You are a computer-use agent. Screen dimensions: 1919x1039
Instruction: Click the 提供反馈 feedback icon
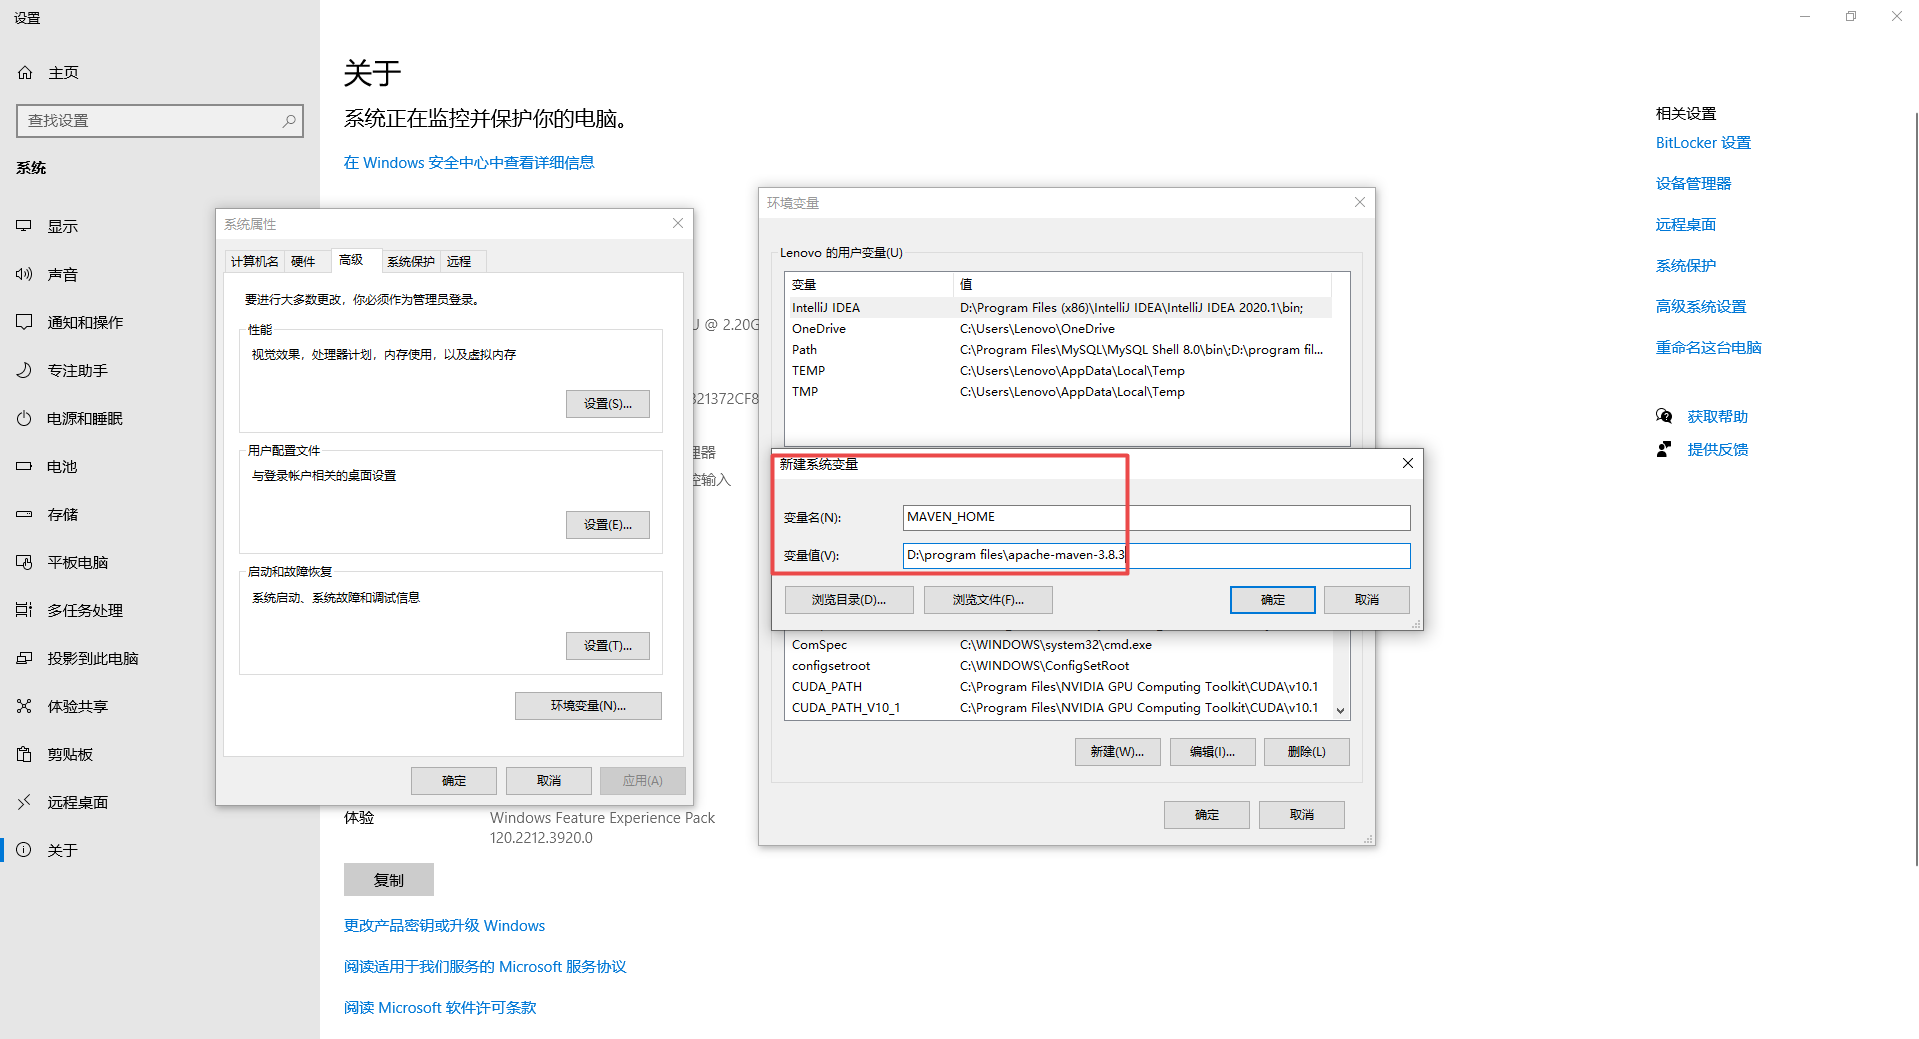click(x=1664, y=449)
